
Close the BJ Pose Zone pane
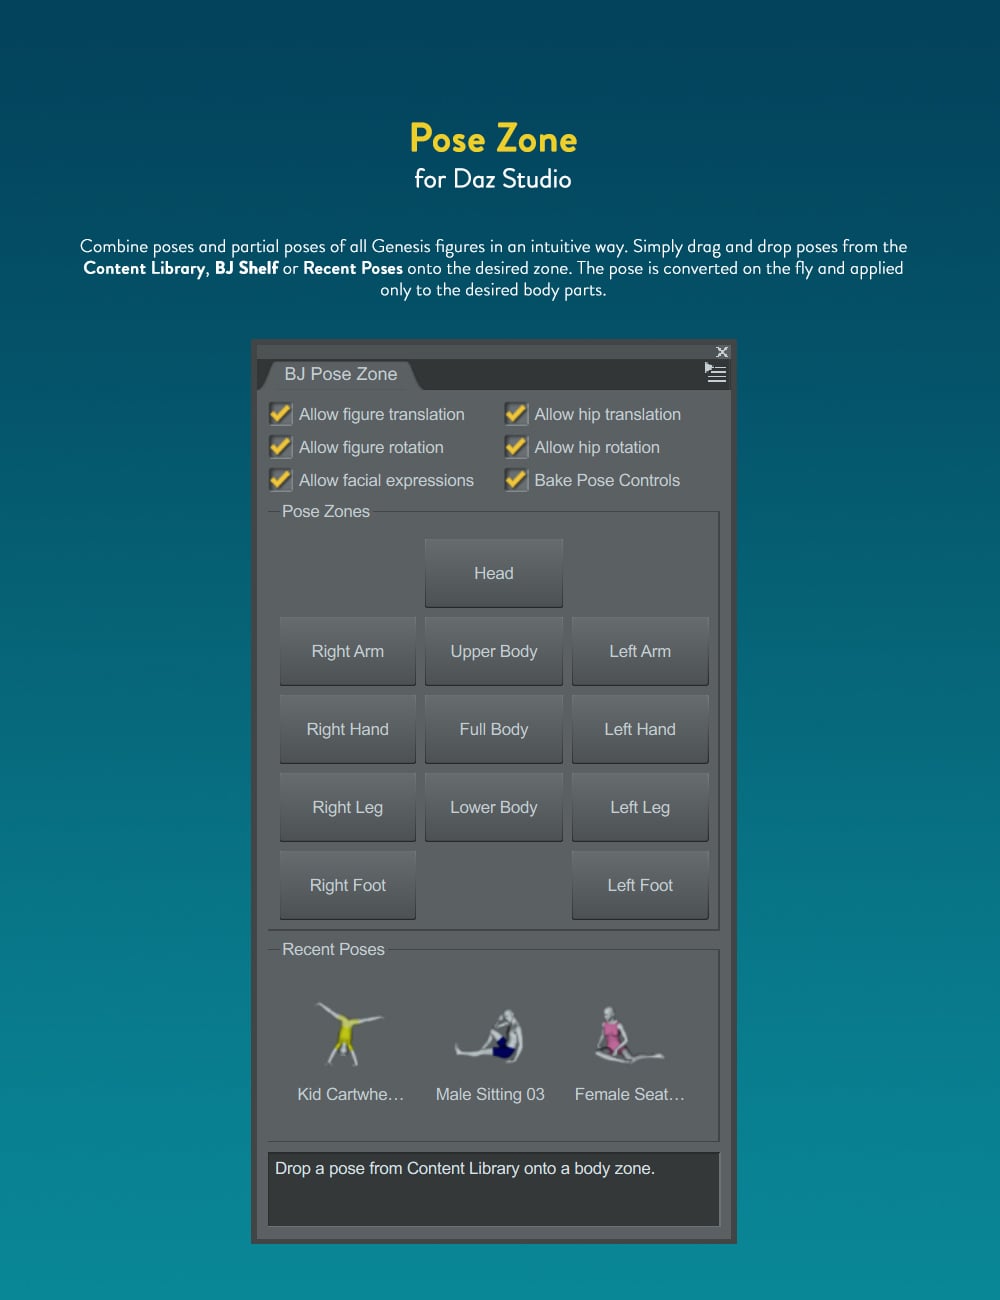click(722, 352)
